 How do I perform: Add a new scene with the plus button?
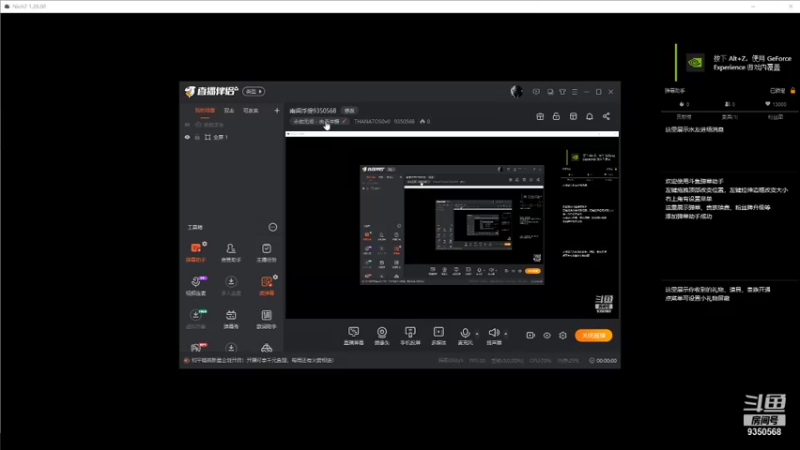(x=277, y=110)
